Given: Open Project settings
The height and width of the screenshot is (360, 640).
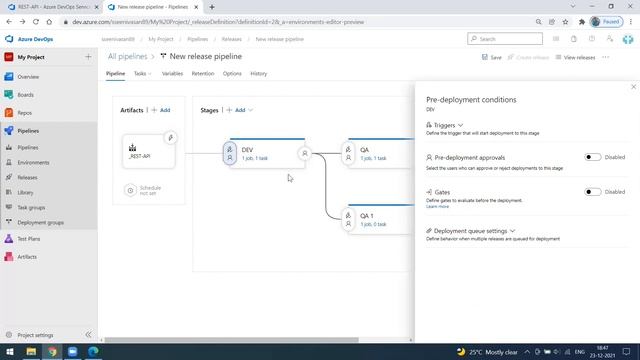Looking at the screenshot, I should click(35, 335).
